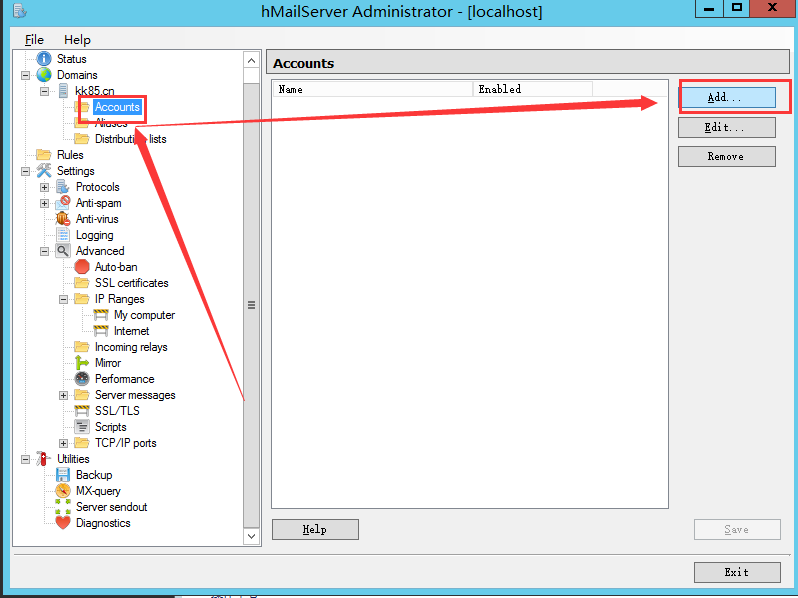Click the Status info icon
The width and height of the screenshot is (798, 598).
pos(44,59)
